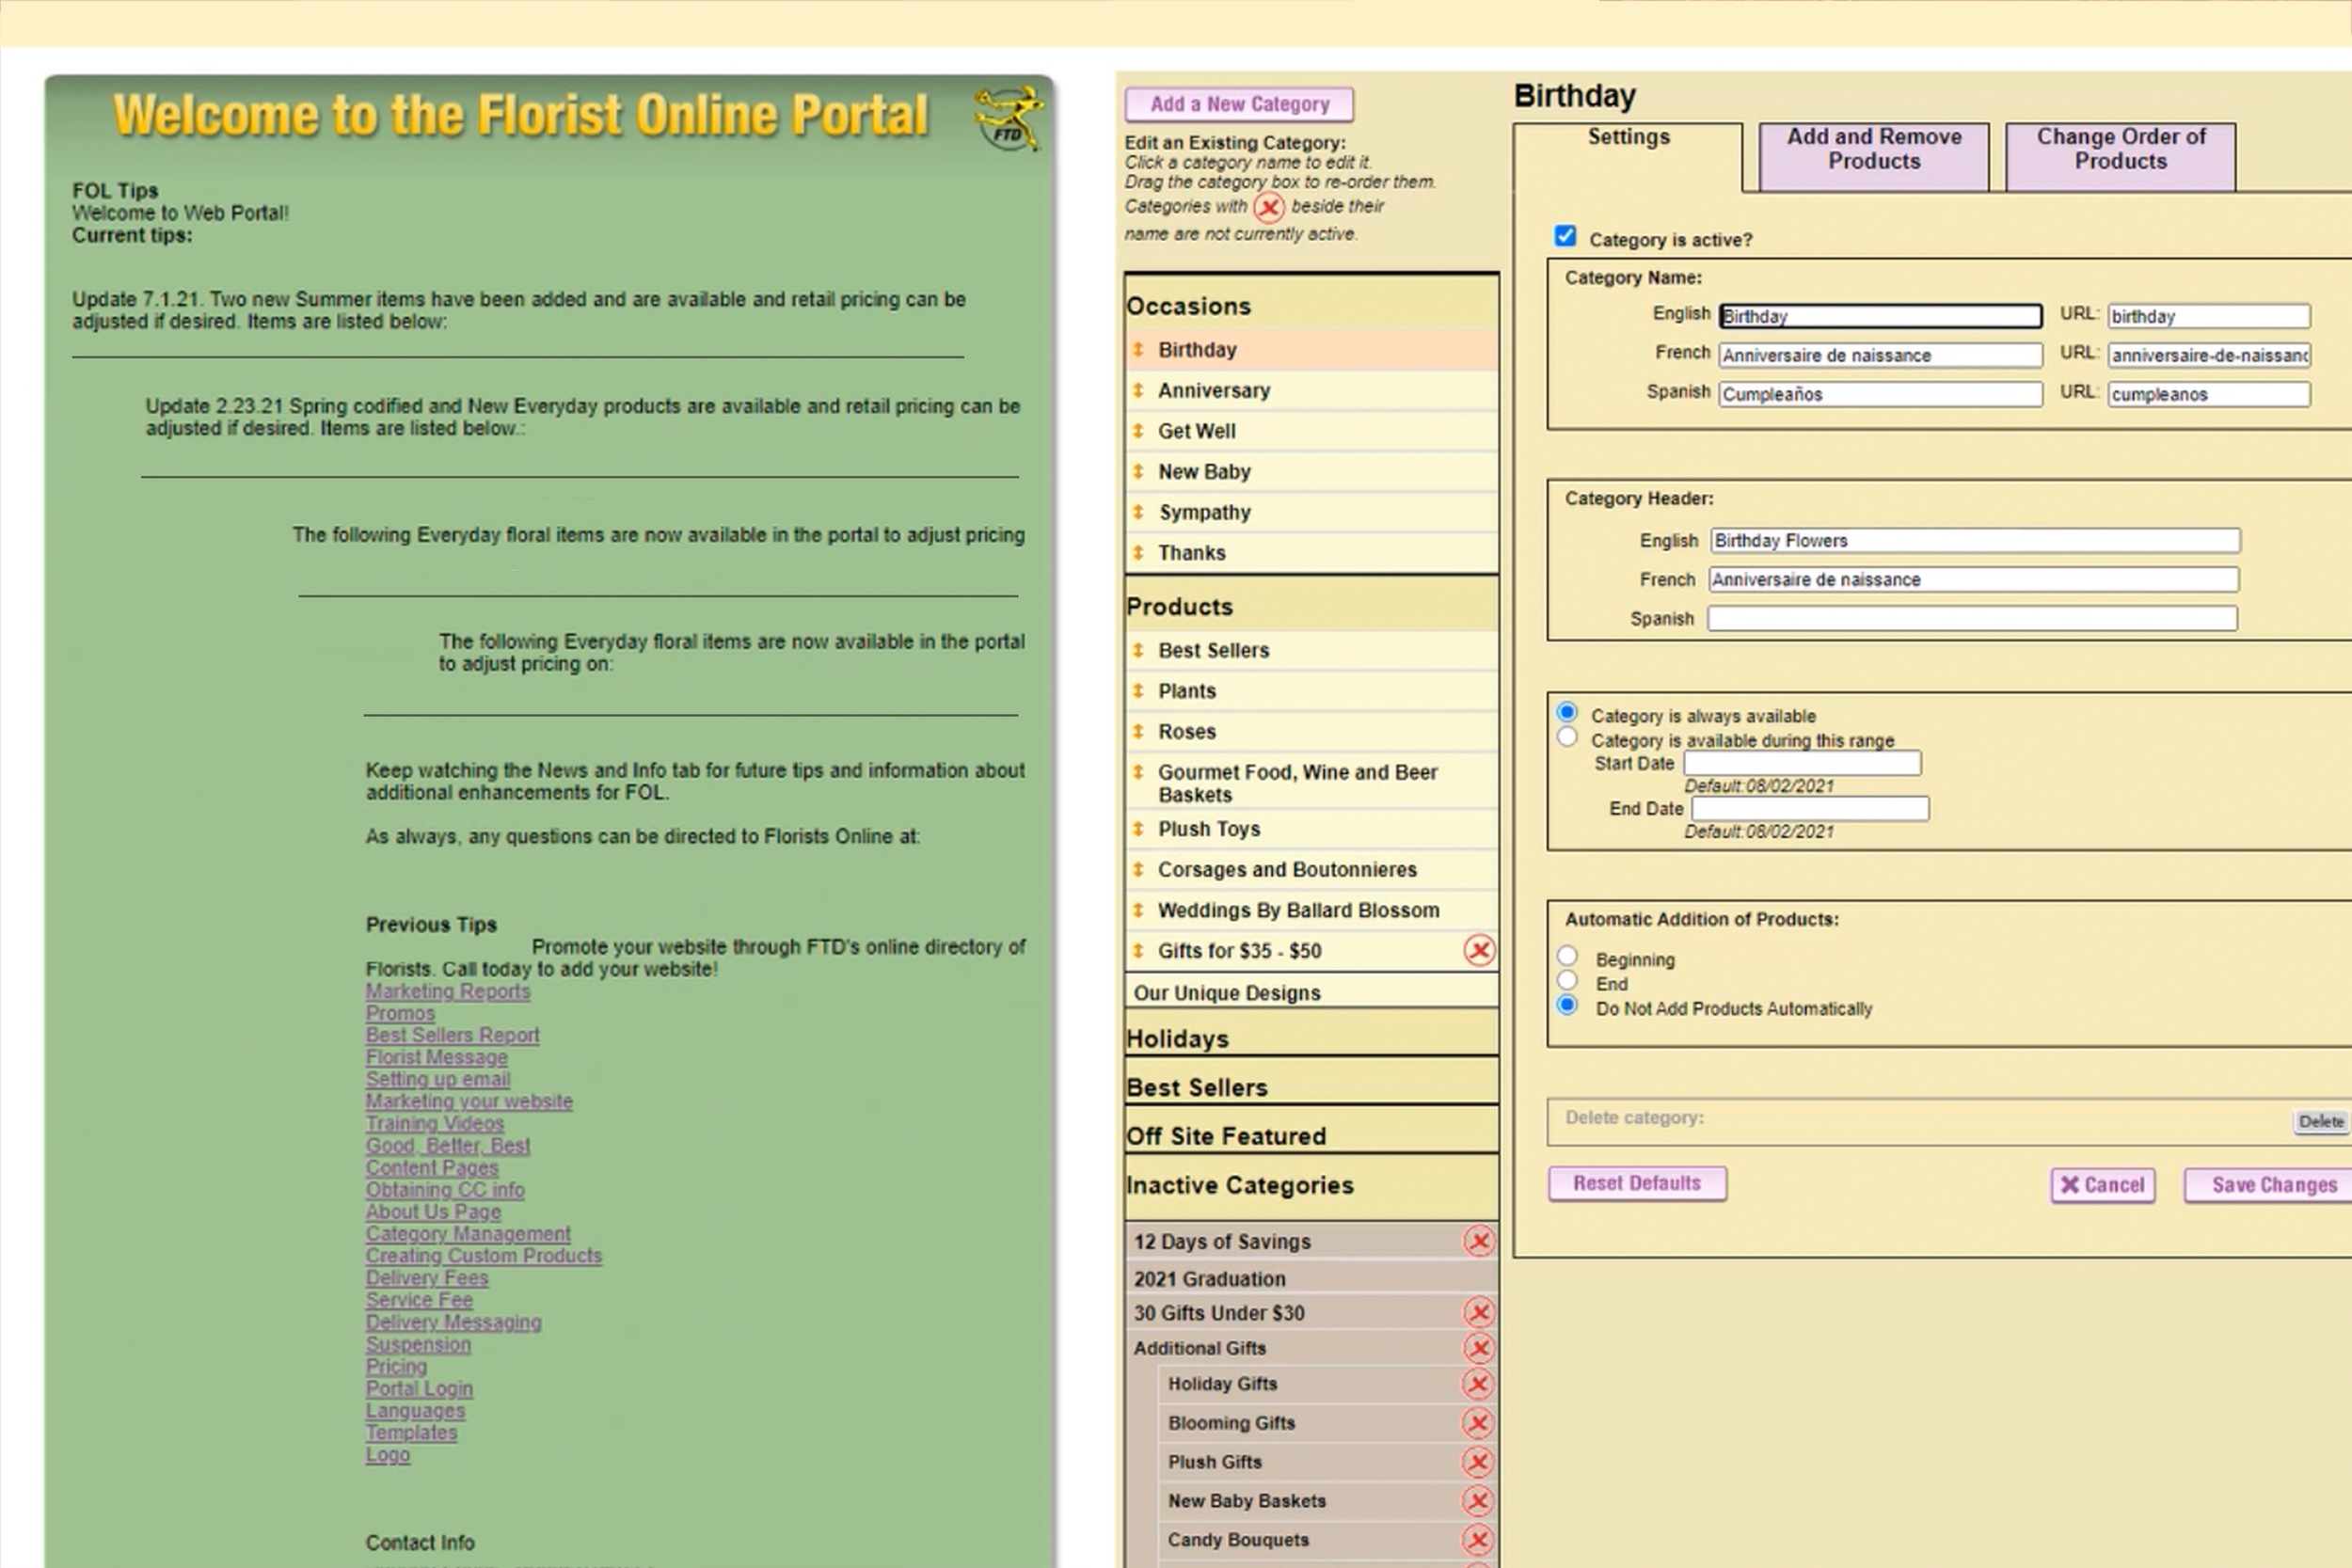The height and width of the screenshot is (1568, 2352).
Task: Click red X icon beside Candy Bouquets
Action: coord(1477,1540)
